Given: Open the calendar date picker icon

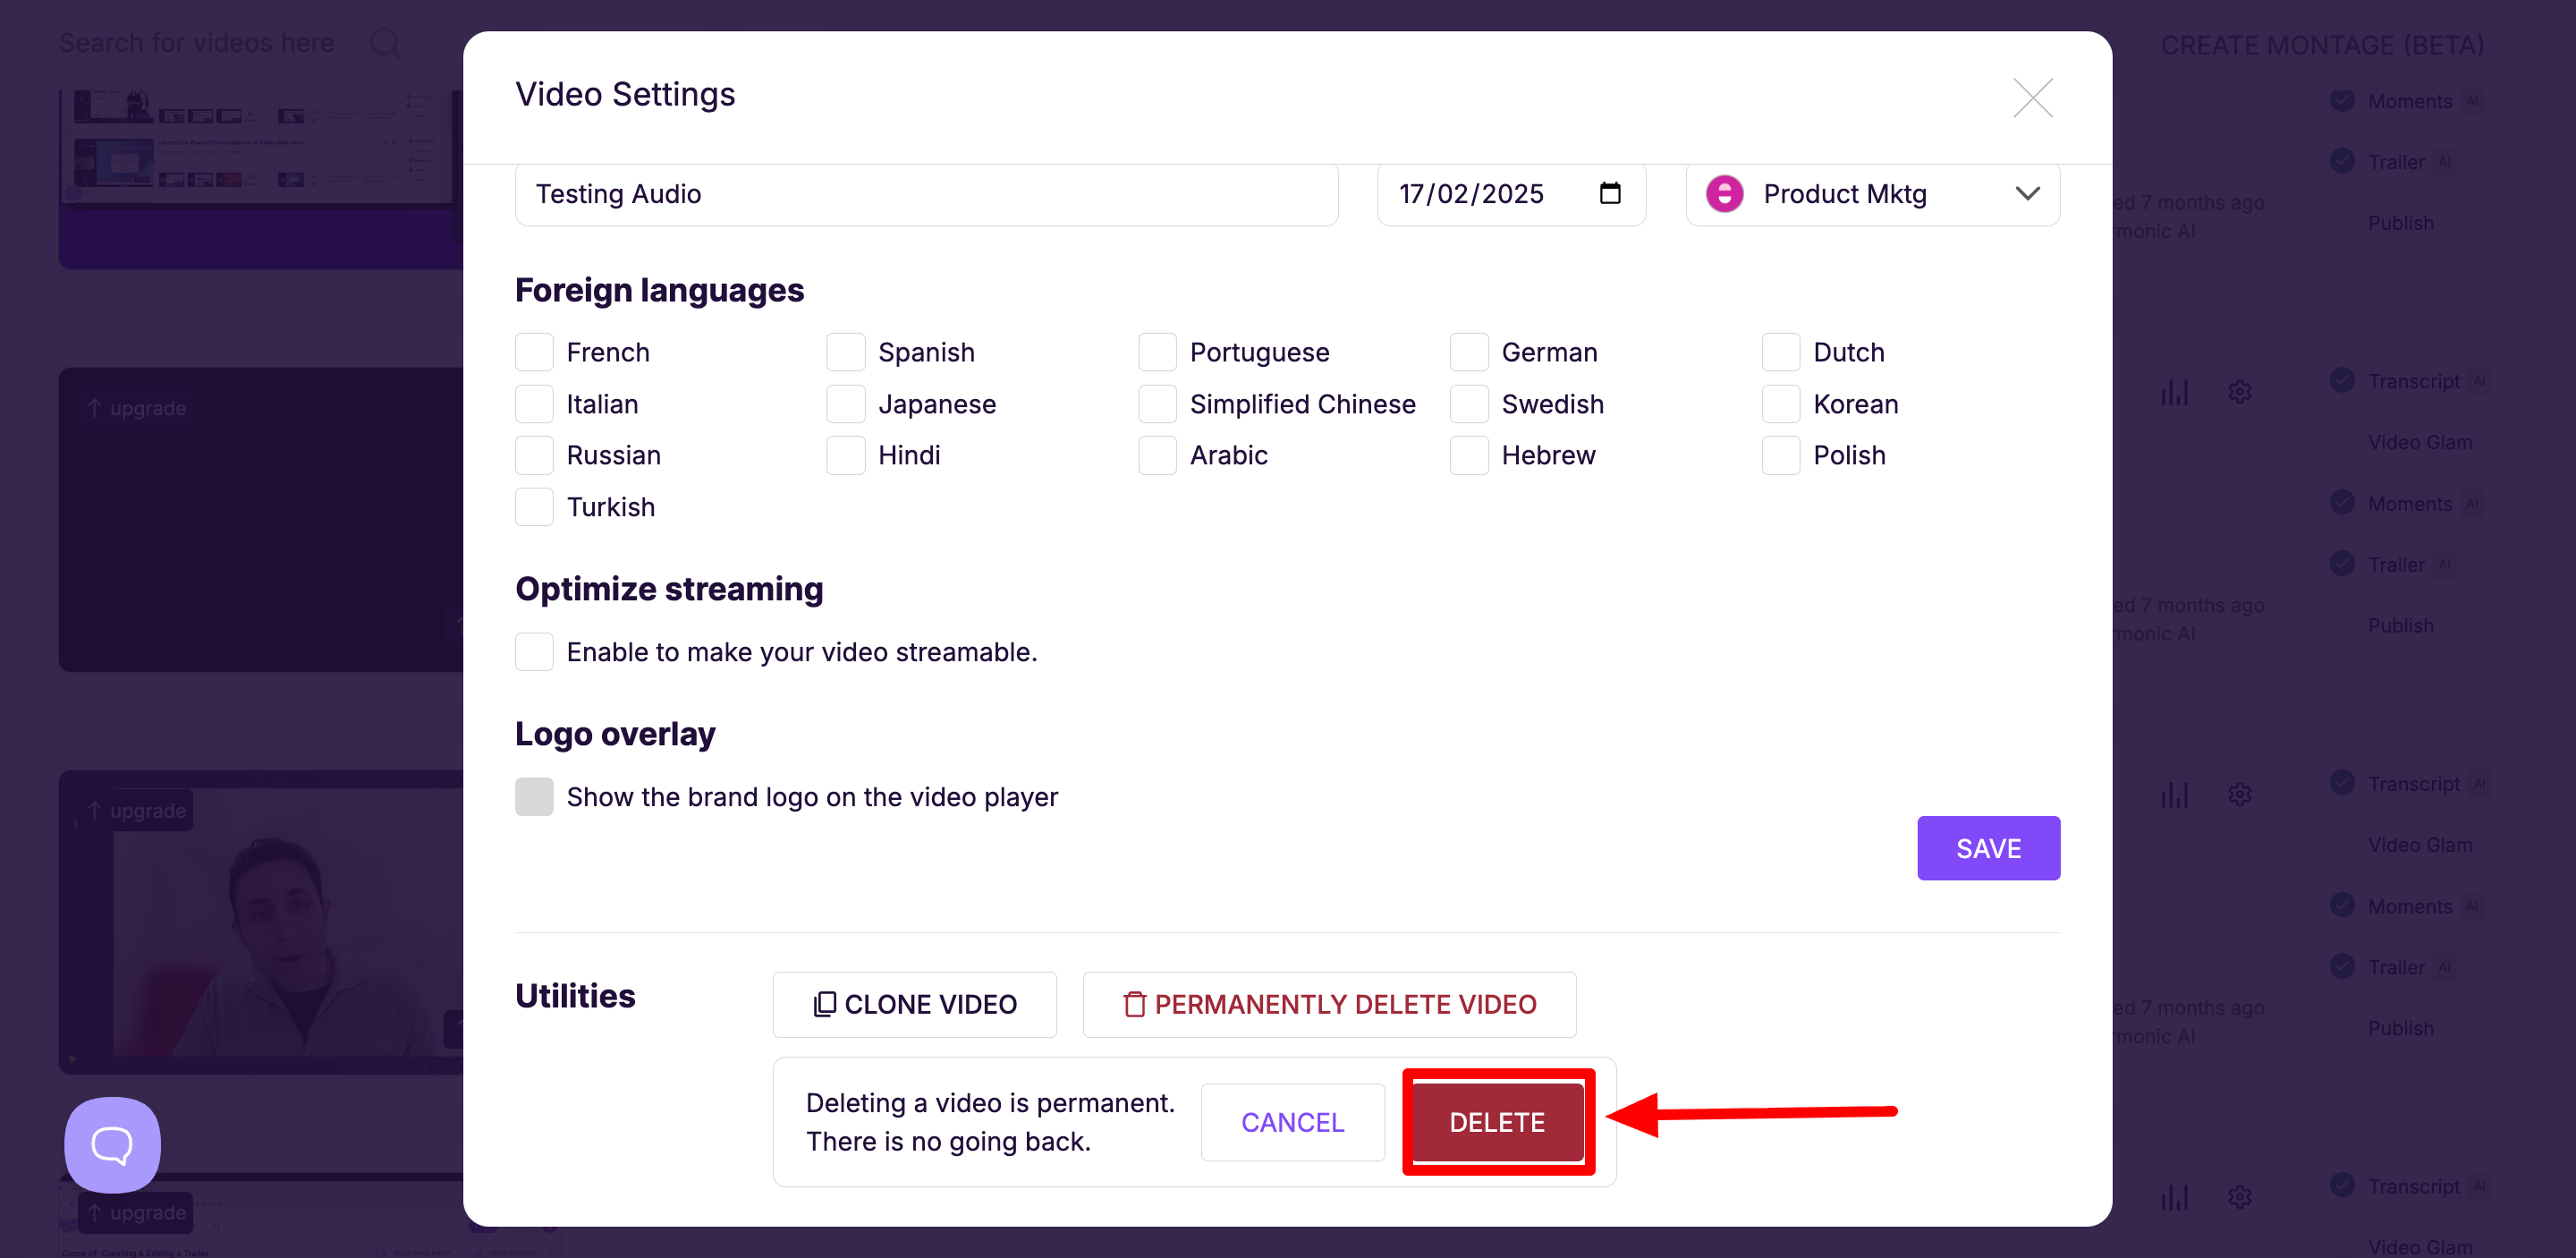Looking at the screenshot, I should (x=1609, y=193).
